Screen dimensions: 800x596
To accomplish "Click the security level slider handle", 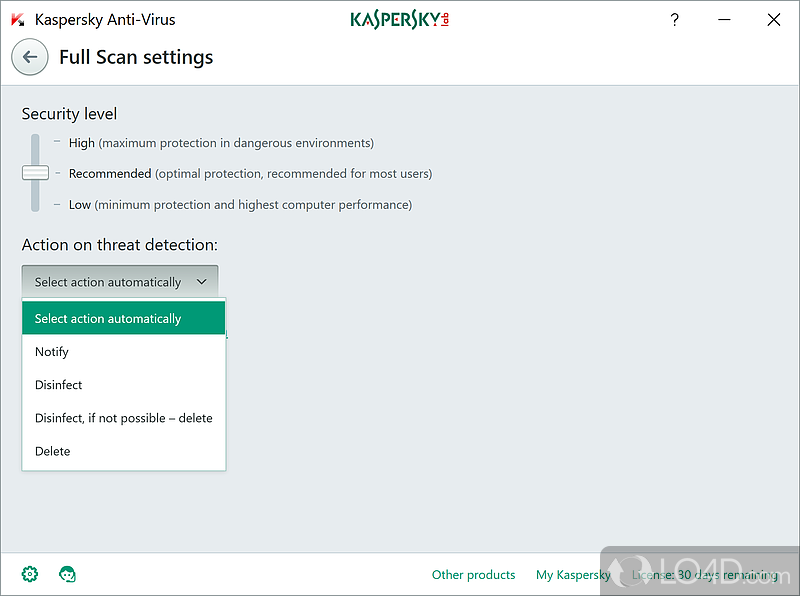I will (35, 173).
